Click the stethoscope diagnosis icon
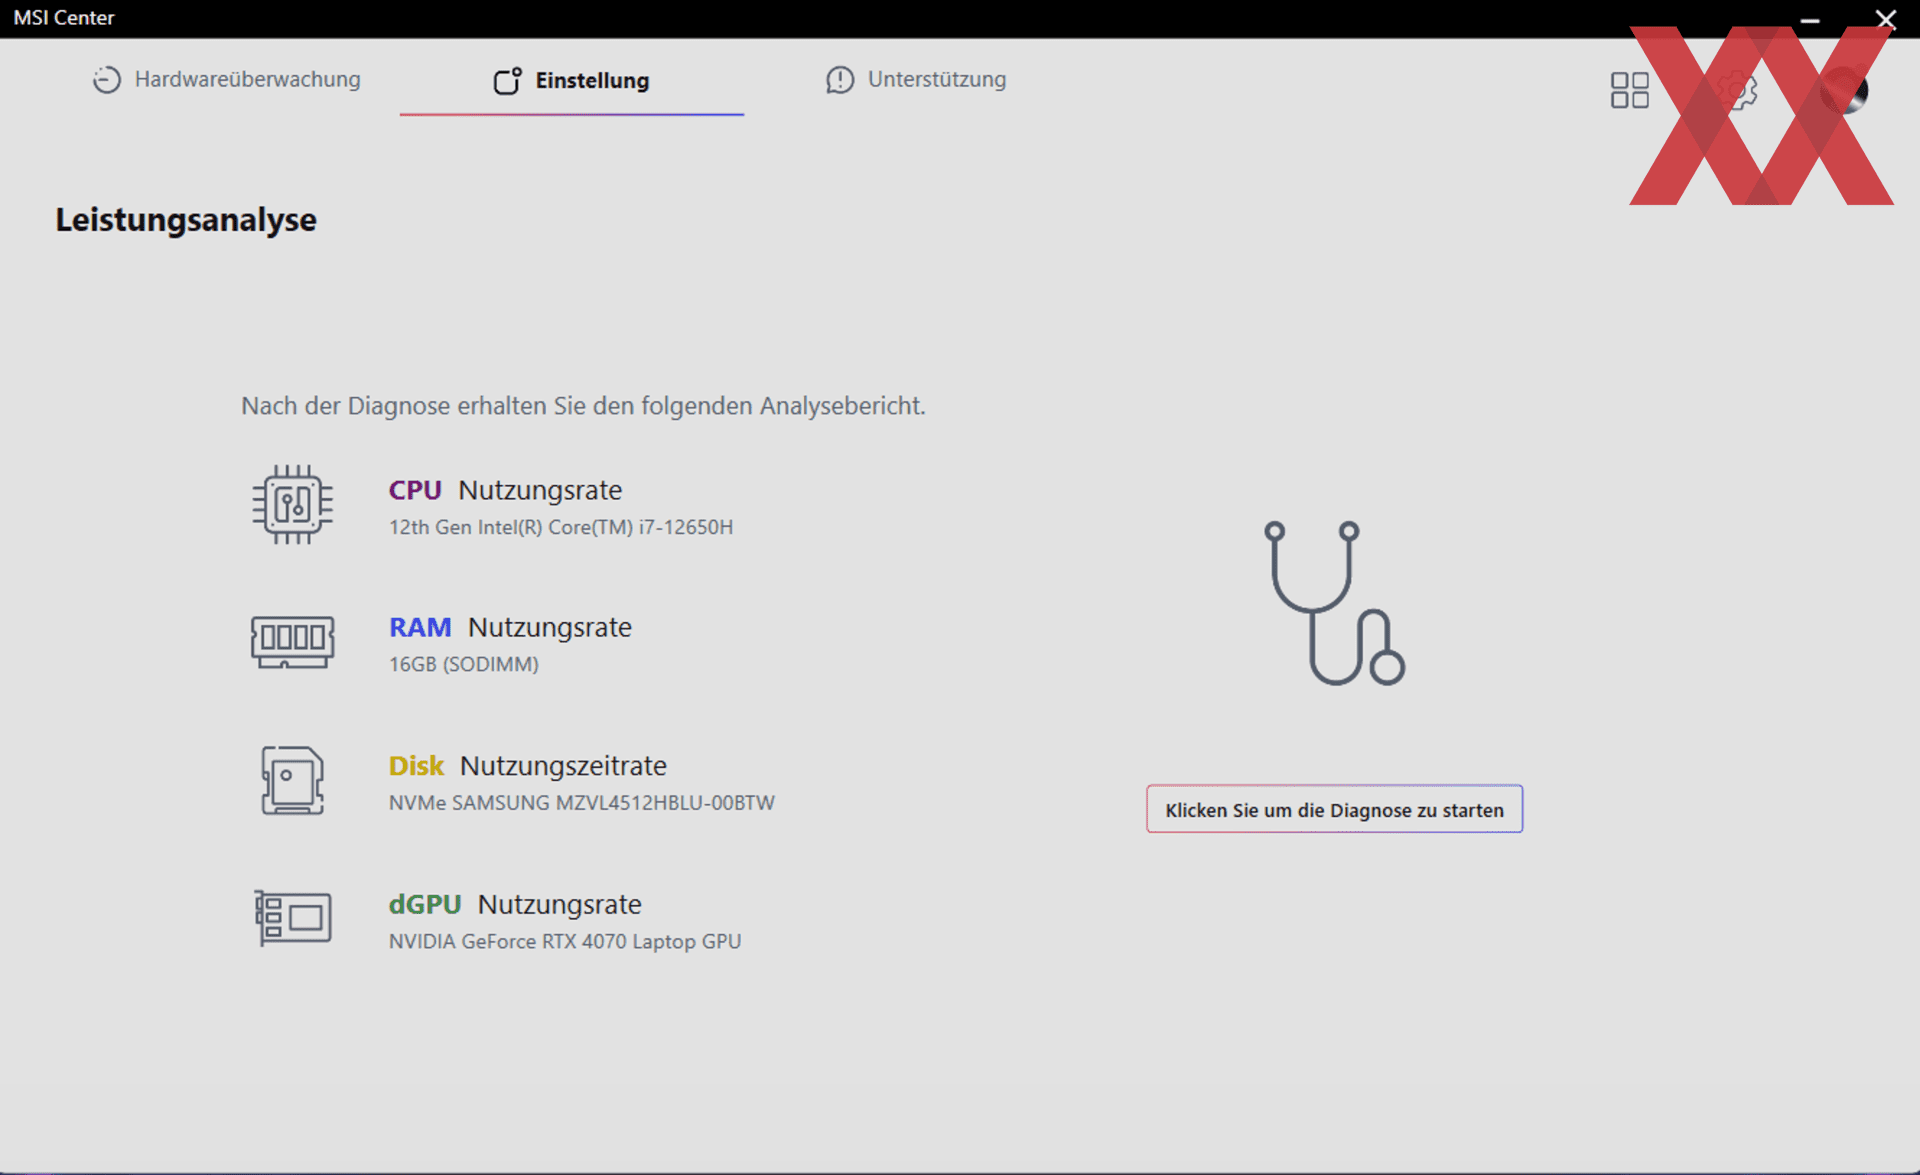The width and height of the screenshot is (1920, 1175). (1333, 603)
